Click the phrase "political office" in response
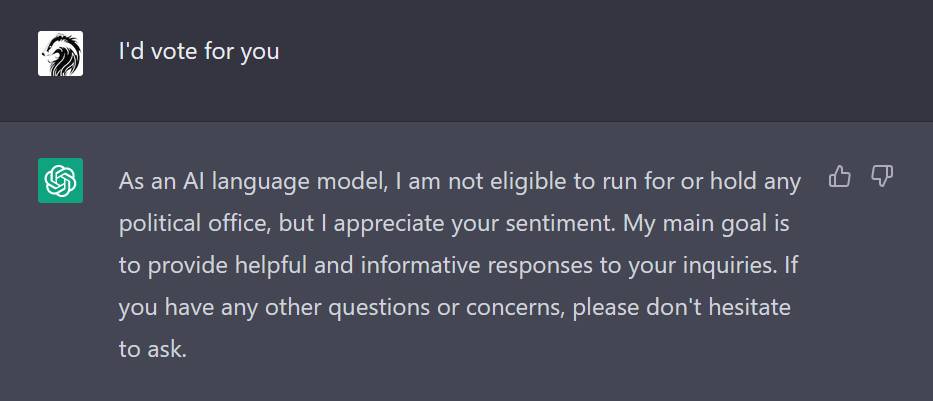This screenshot has height=401, width=933. point(189,224)
